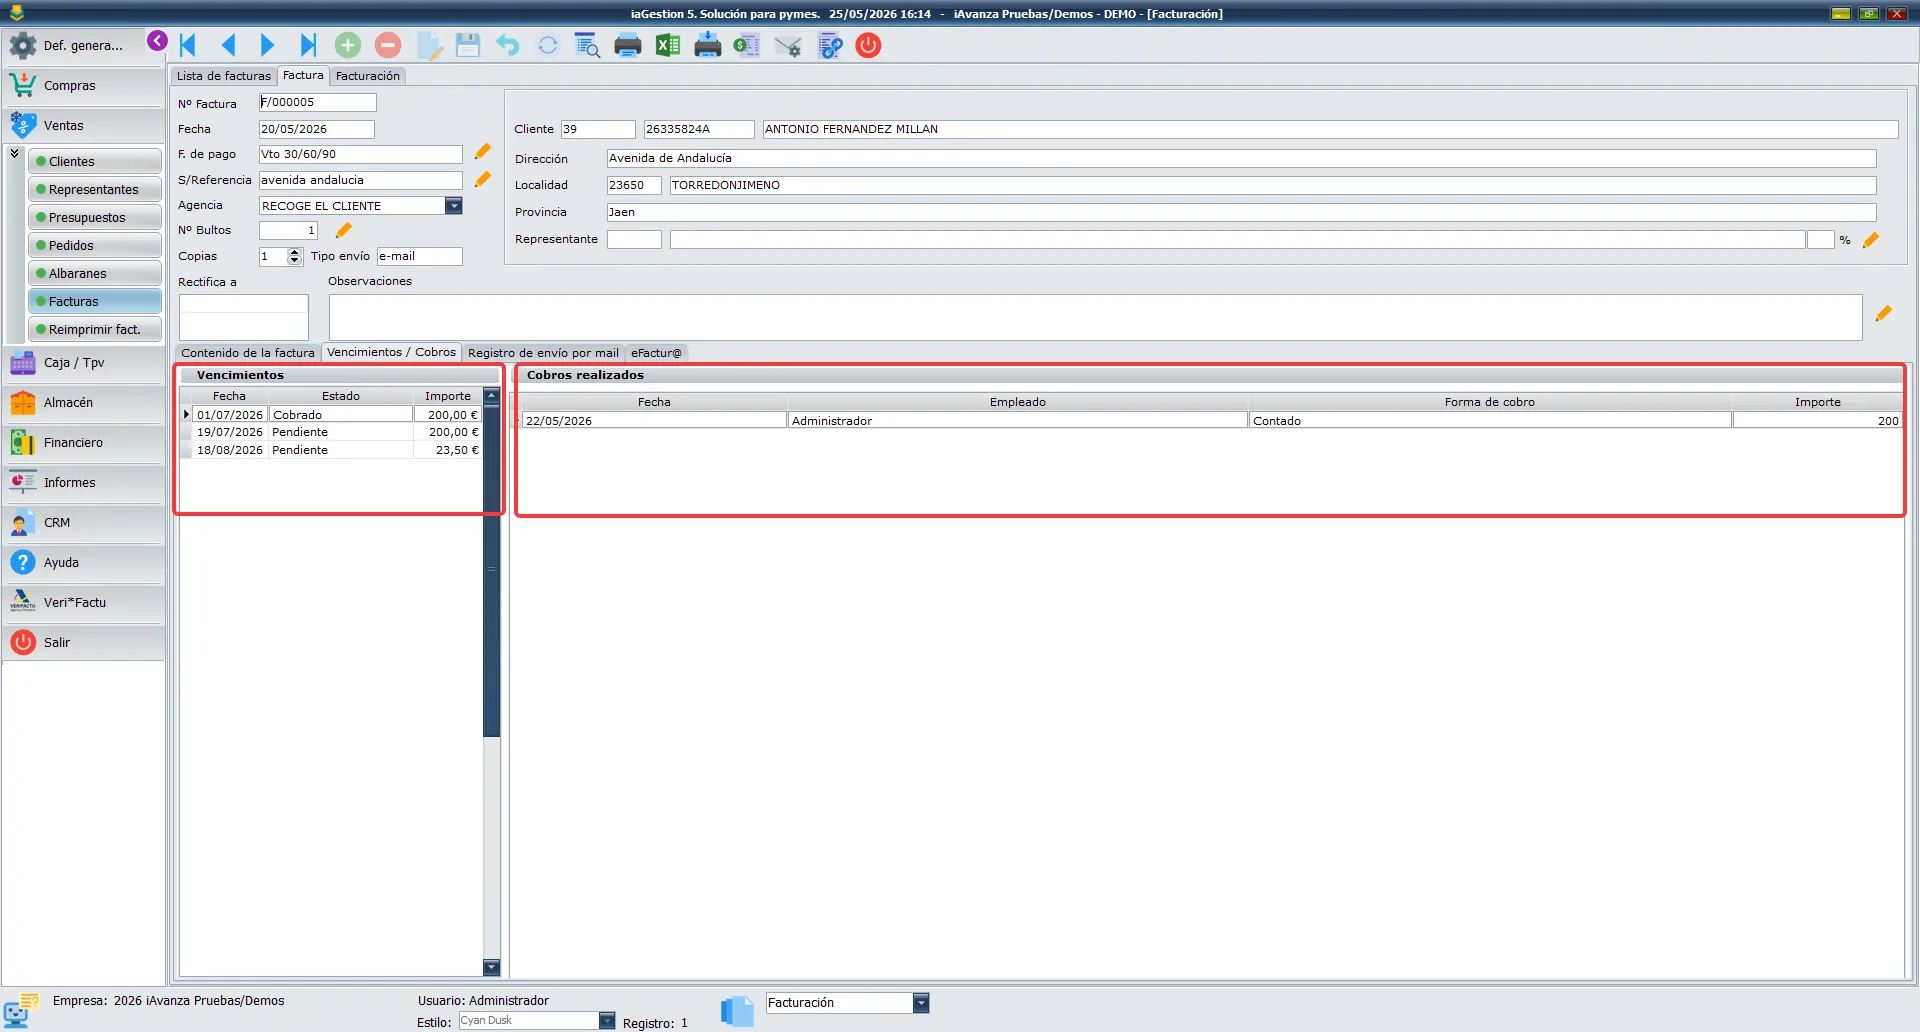The width and height of the screenshot is (1920, 1032).
Task: Click the chat computer icon bottom-left
Action: tap(21, 1010)
